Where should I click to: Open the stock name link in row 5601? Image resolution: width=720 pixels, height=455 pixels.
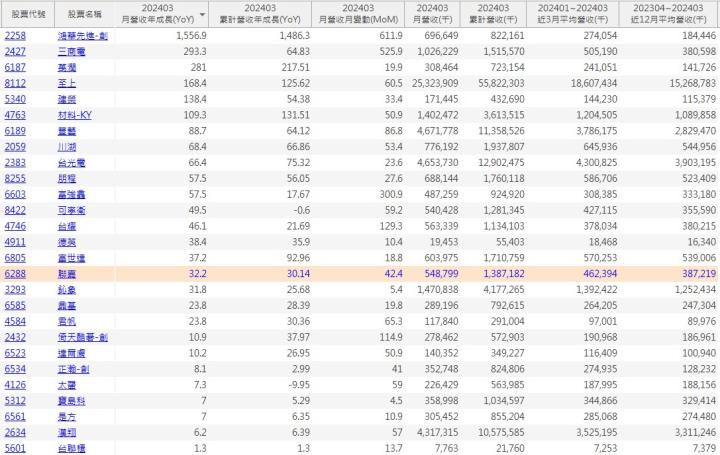click(71, 449)
